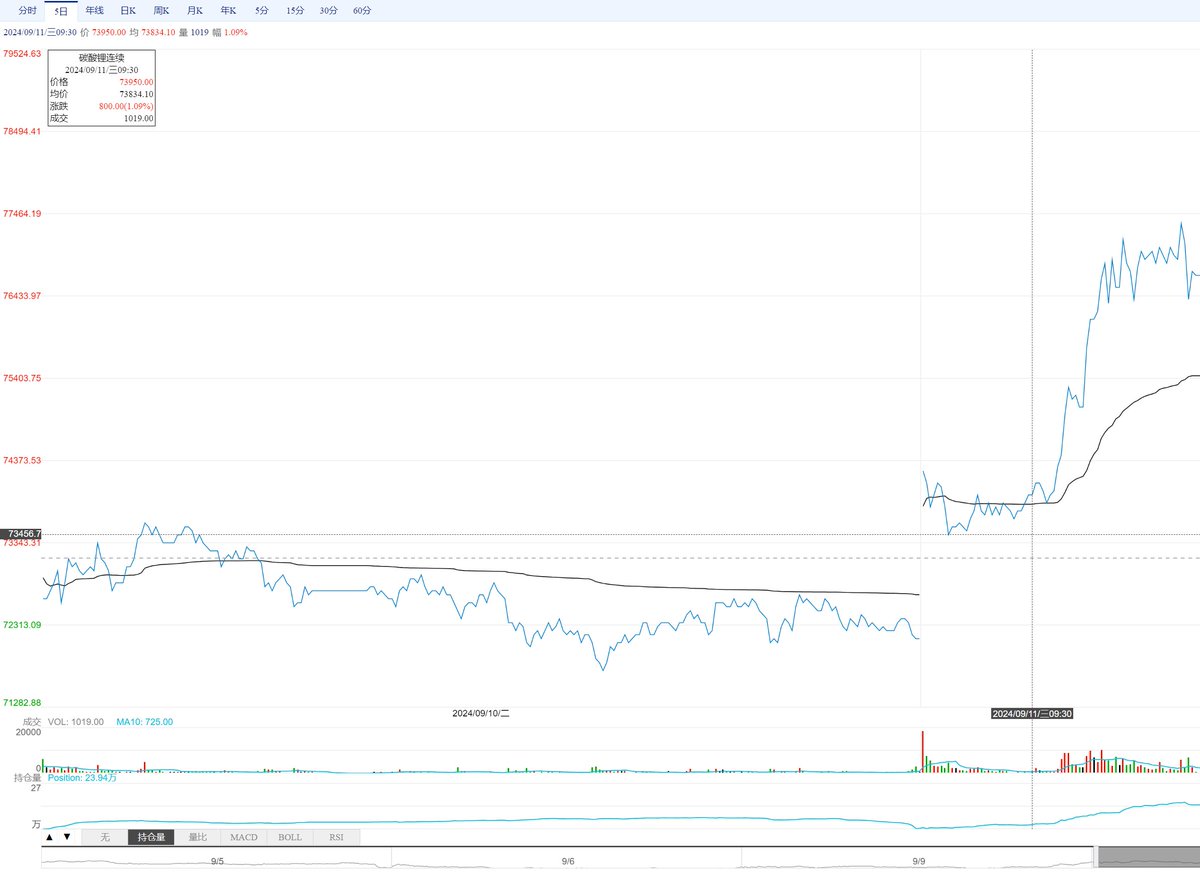The image size is (1200, 881).
Task: Switch chart to 日K daily candles
Action: (128, 10)
